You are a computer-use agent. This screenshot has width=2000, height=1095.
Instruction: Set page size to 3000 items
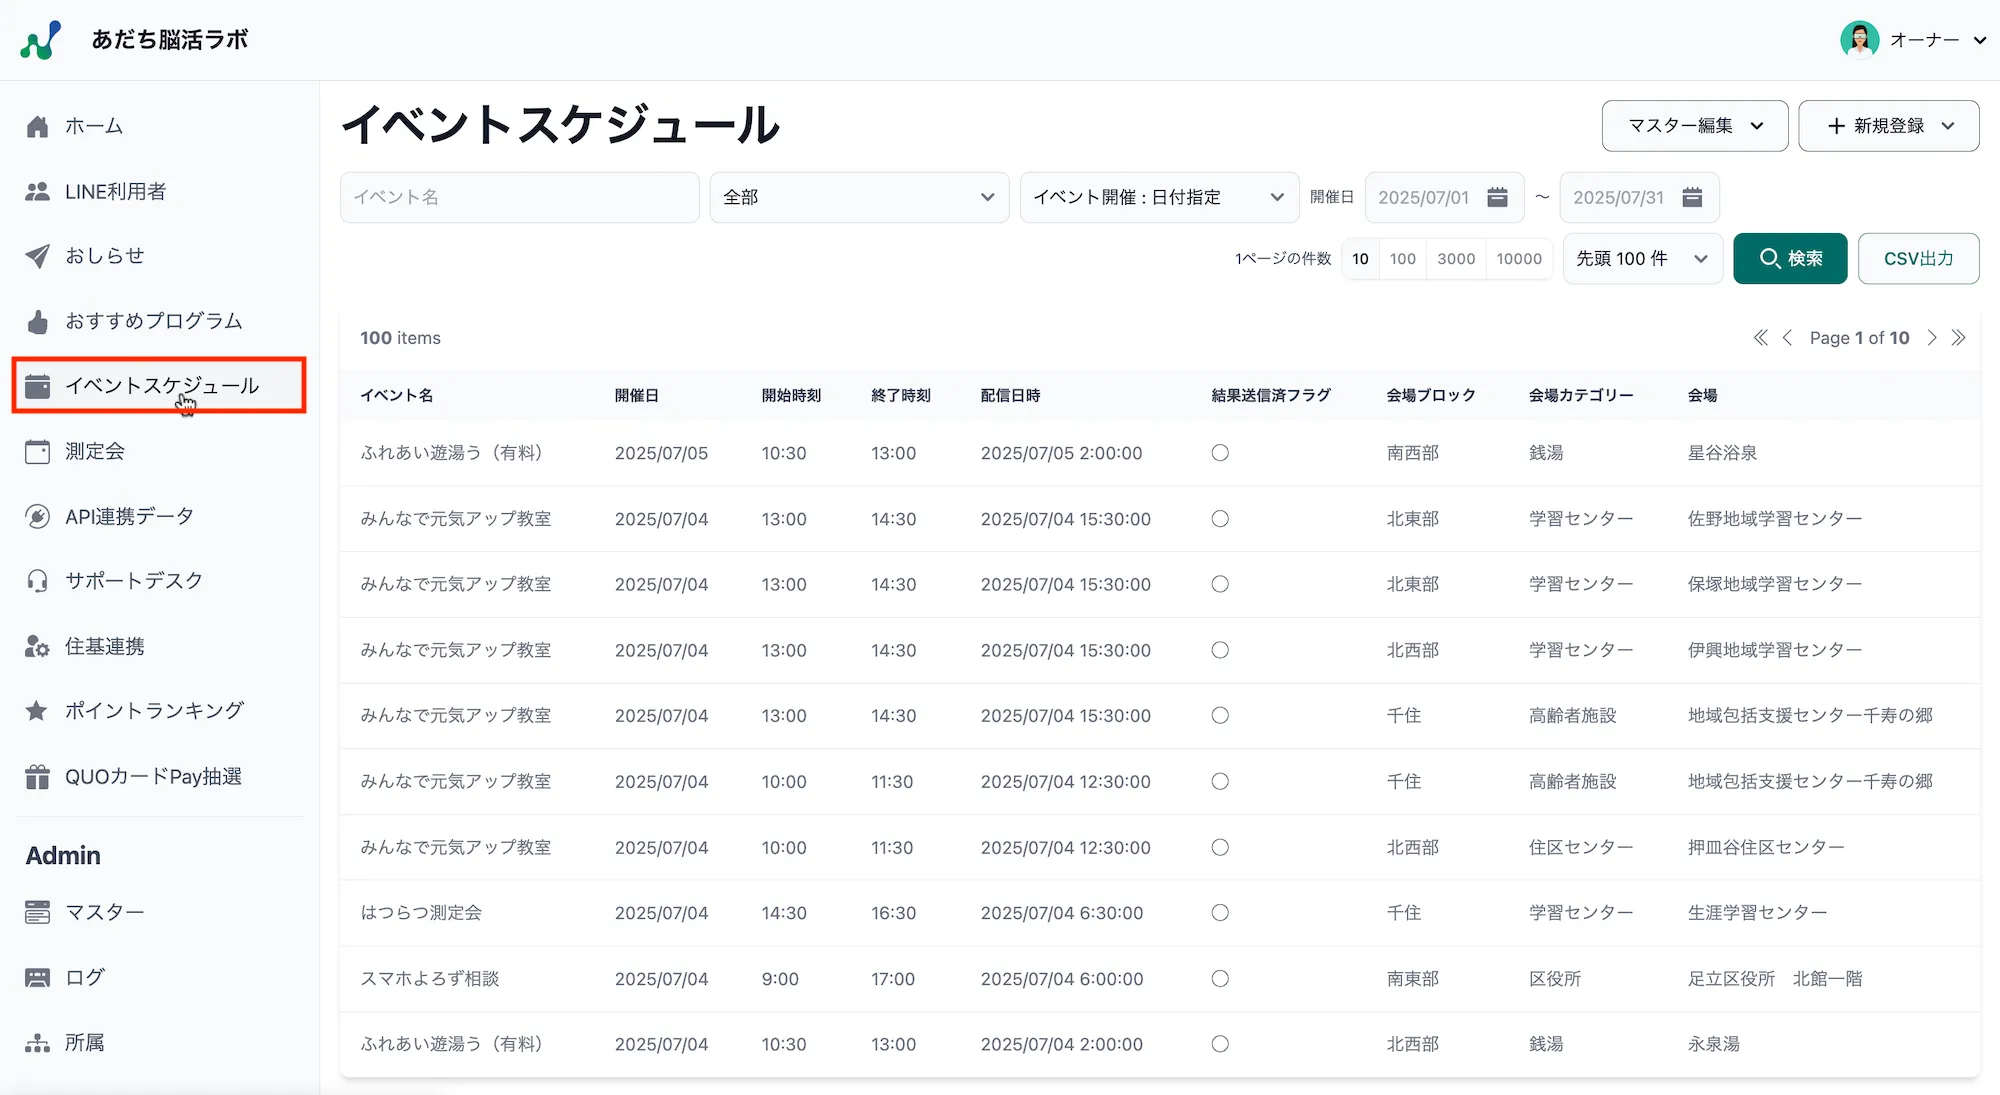pyautogui.click(x=1456, y=258)
